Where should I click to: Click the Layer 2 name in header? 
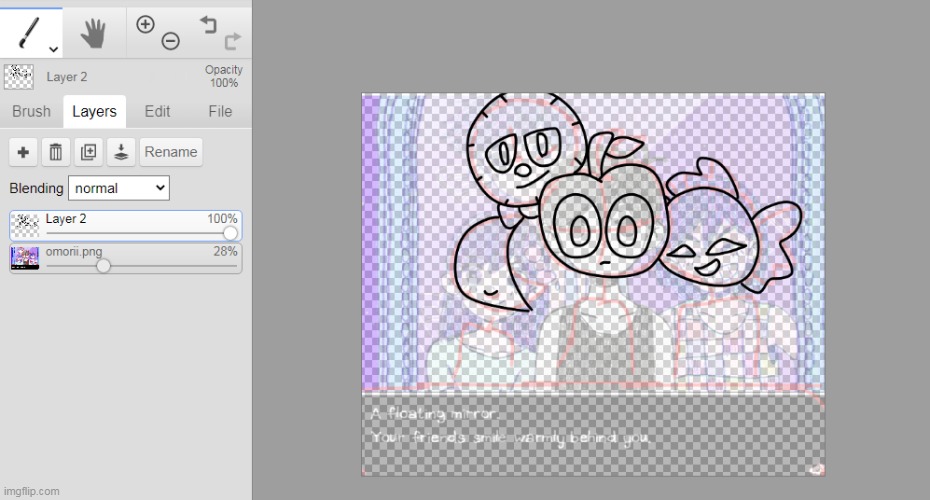[x=66, y=77]
